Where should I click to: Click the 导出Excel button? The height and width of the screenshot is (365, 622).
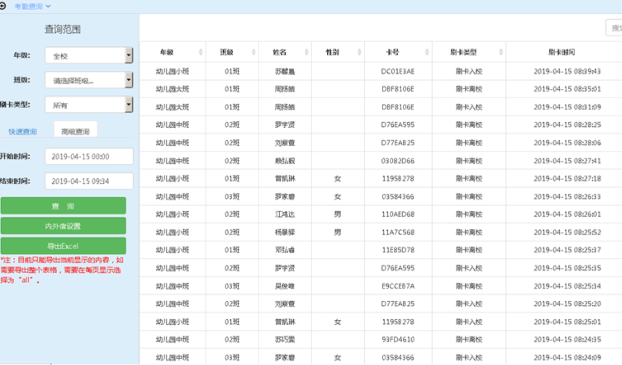click(63, 246)
